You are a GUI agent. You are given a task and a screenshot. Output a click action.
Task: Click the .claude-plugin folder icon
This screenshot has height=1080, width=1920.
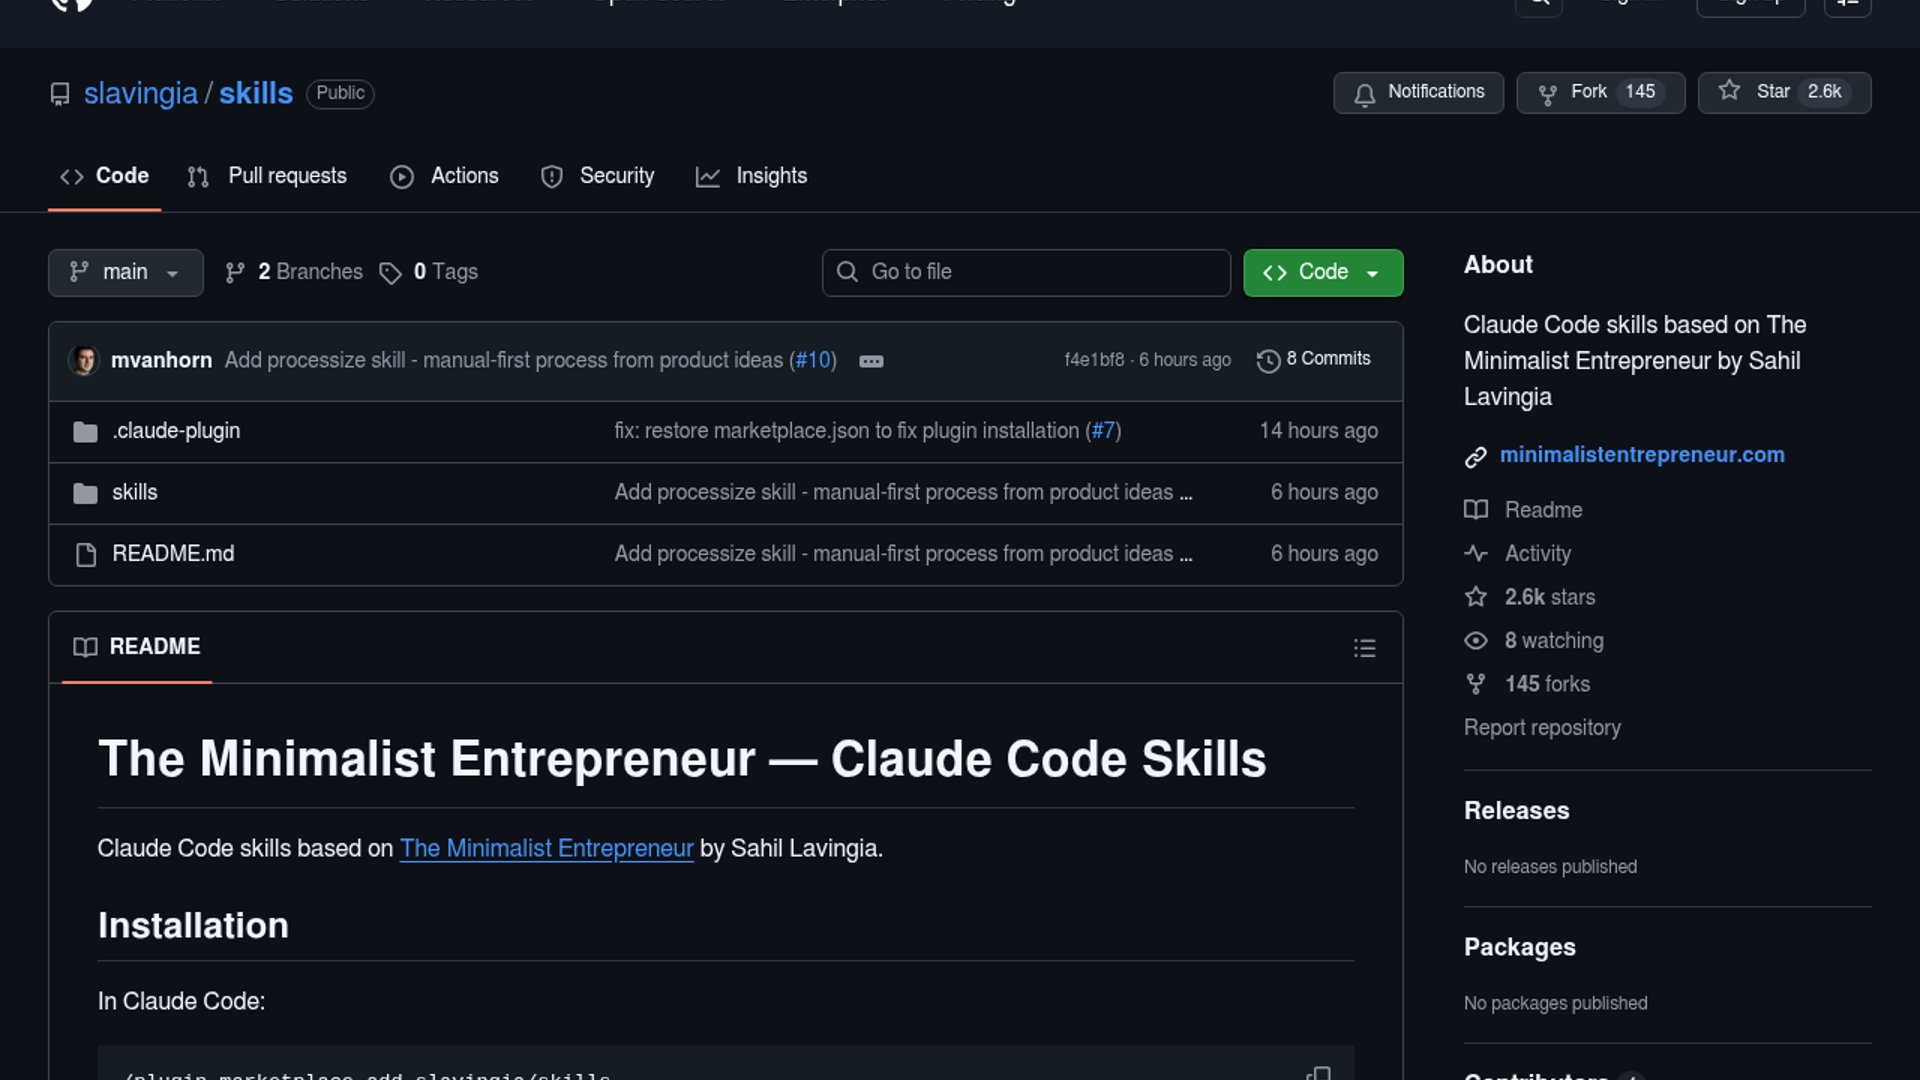tap(85, 432)
